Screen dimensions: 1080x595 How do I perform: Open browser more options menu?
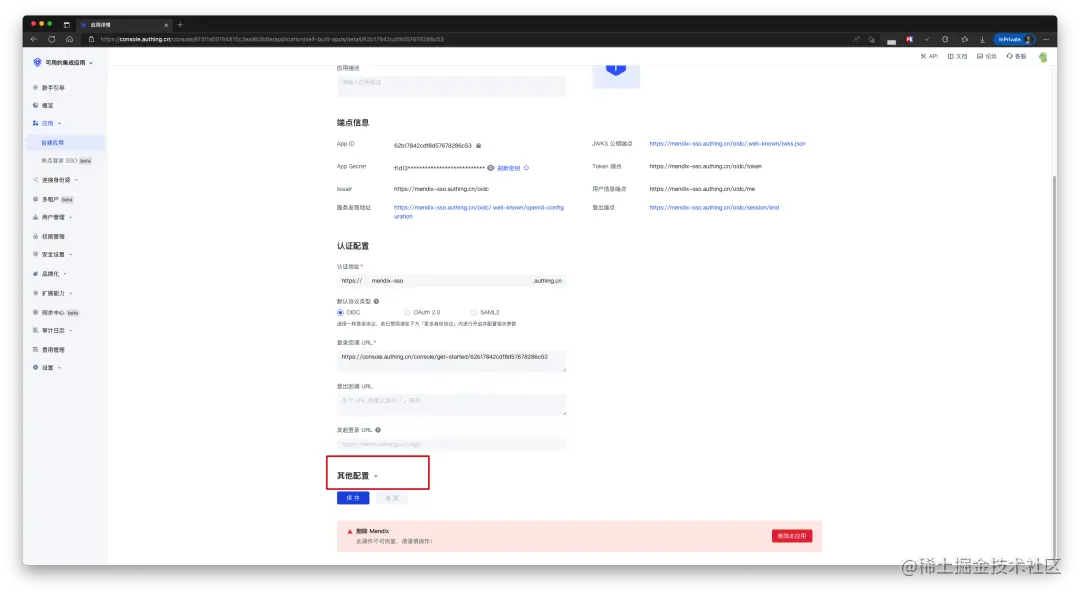1046,39
